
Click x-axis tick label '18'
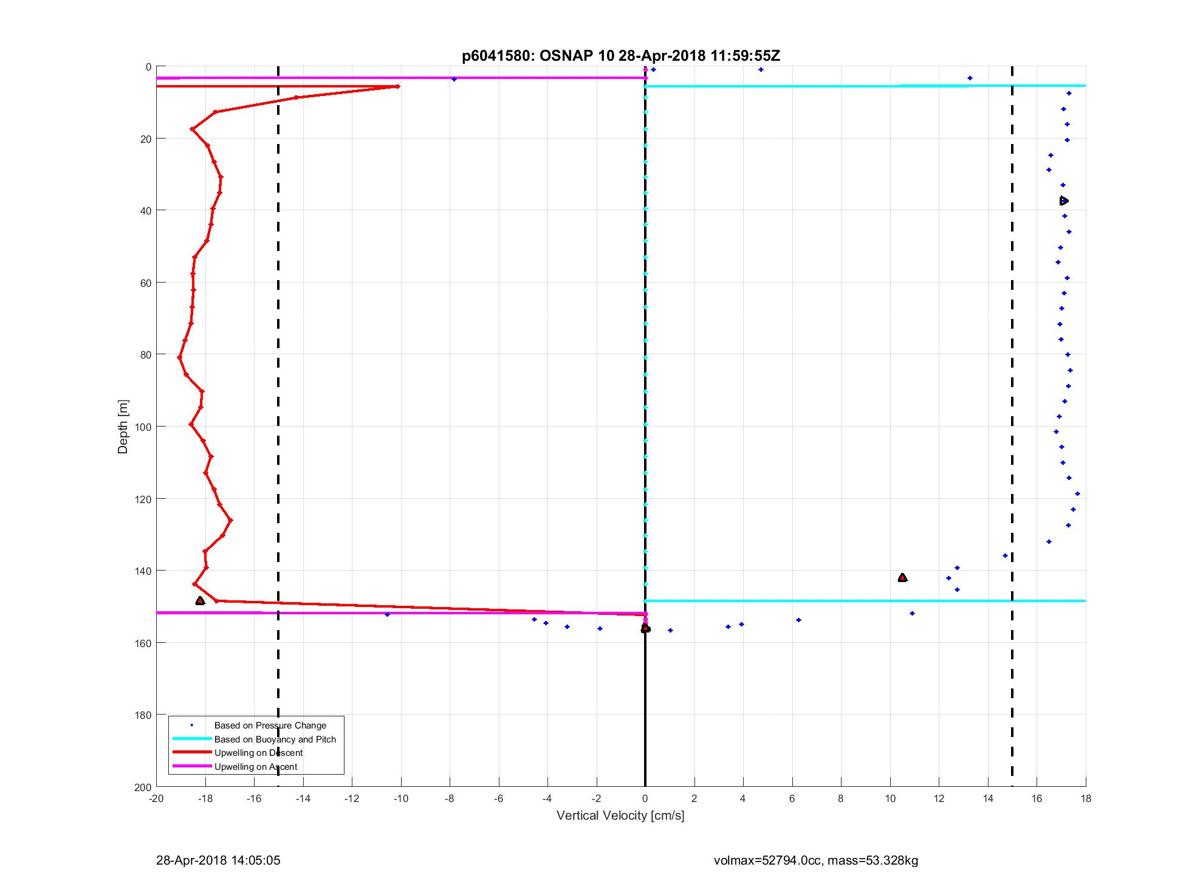tap(1085, 799)
